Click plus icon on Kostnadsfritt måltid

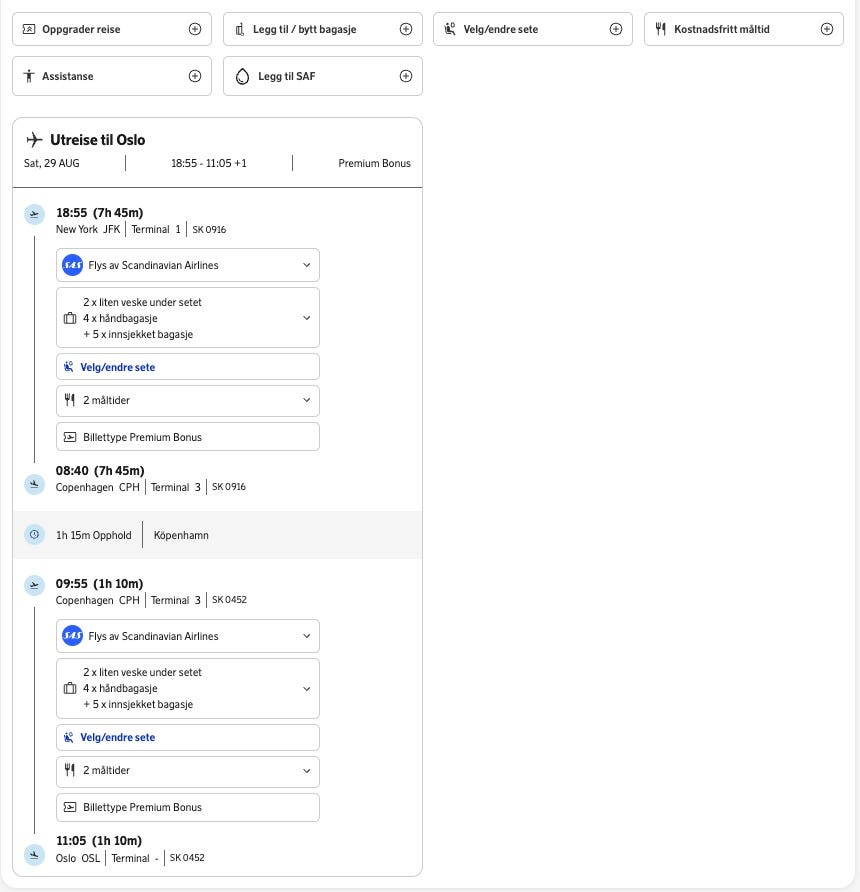coord(827,29)
